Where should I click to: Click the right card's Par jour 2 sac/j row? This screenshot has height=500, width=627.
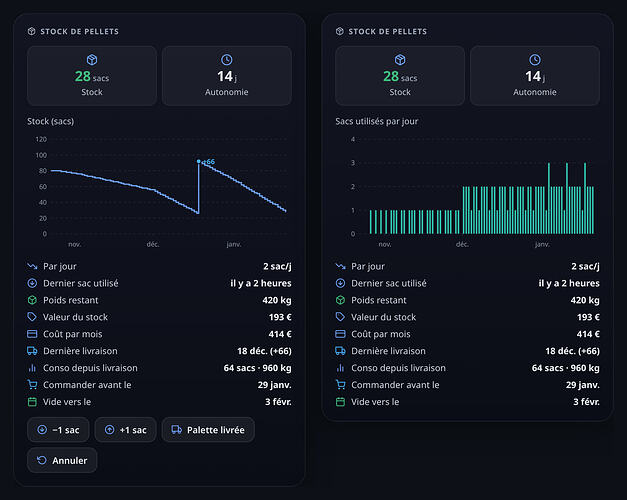tap(467, 266)
